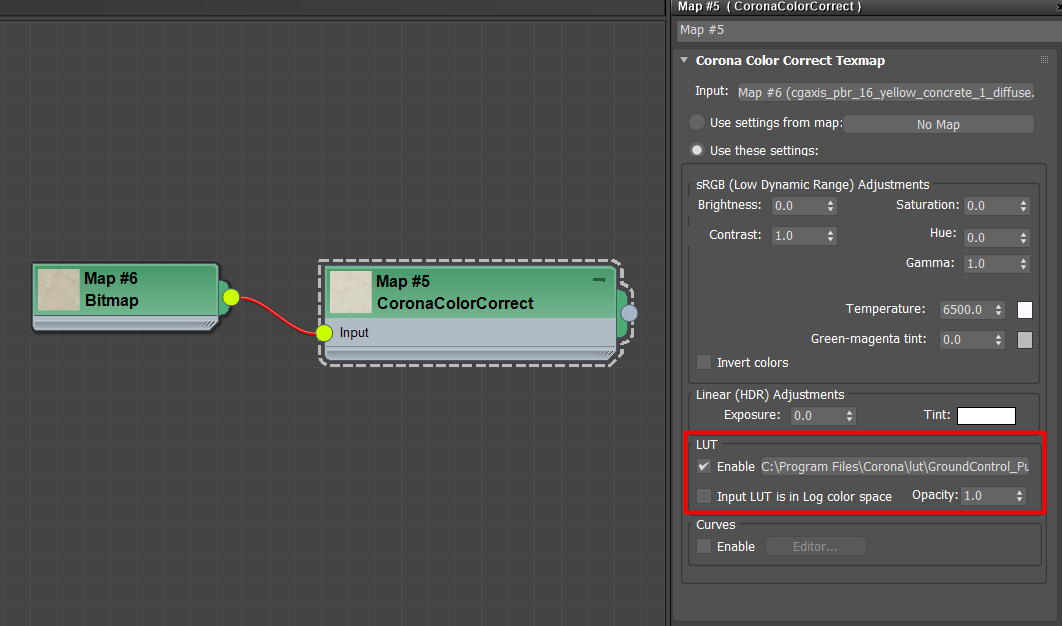Click the Input map slot button

click(x=884, y=92)
